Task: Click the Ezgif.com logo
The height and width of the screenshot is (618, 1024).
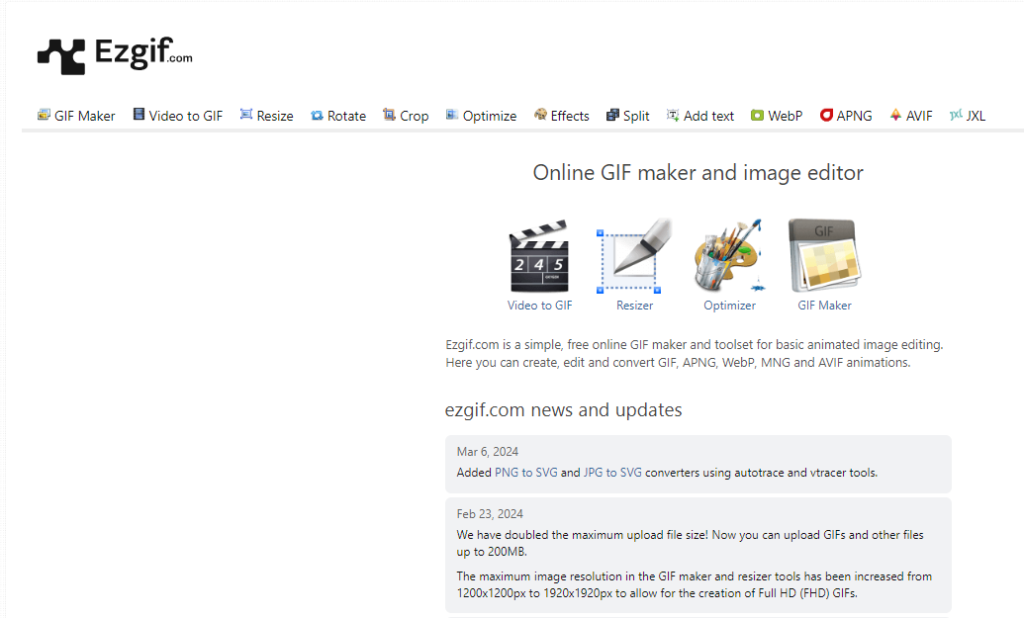Action: coord(114,55)
